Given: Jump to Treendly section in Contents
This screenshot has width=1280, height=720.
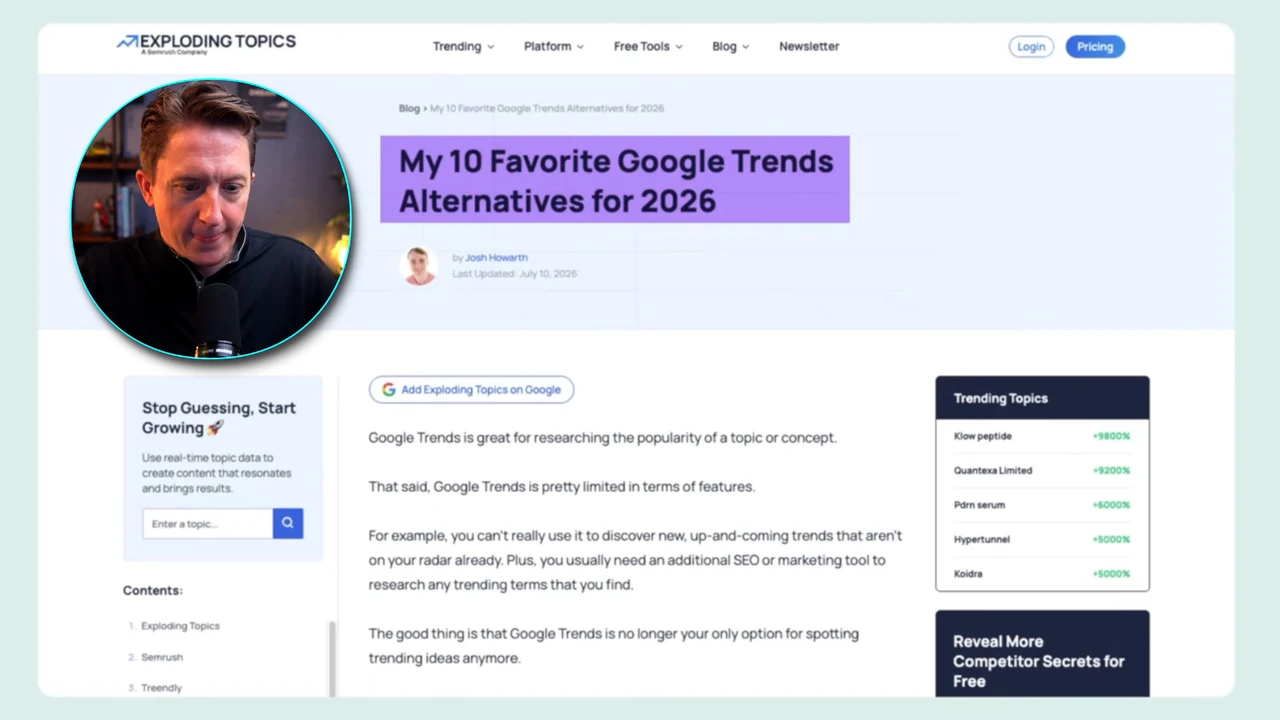Looking at the screenshot, I should [161, 688].
